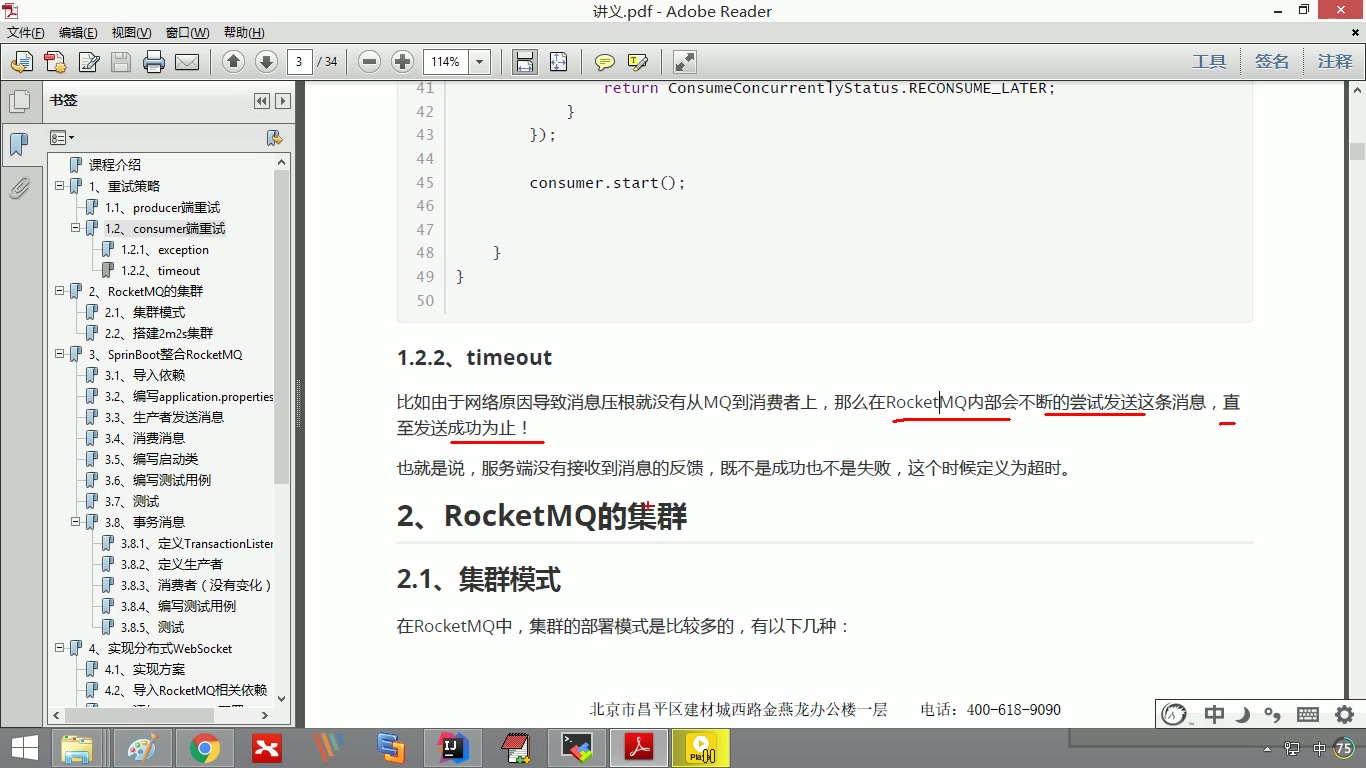This screenshot has height=768, width=1366.
Task: Open the edit/sign document icon
Action: click(x=88, y=62)
